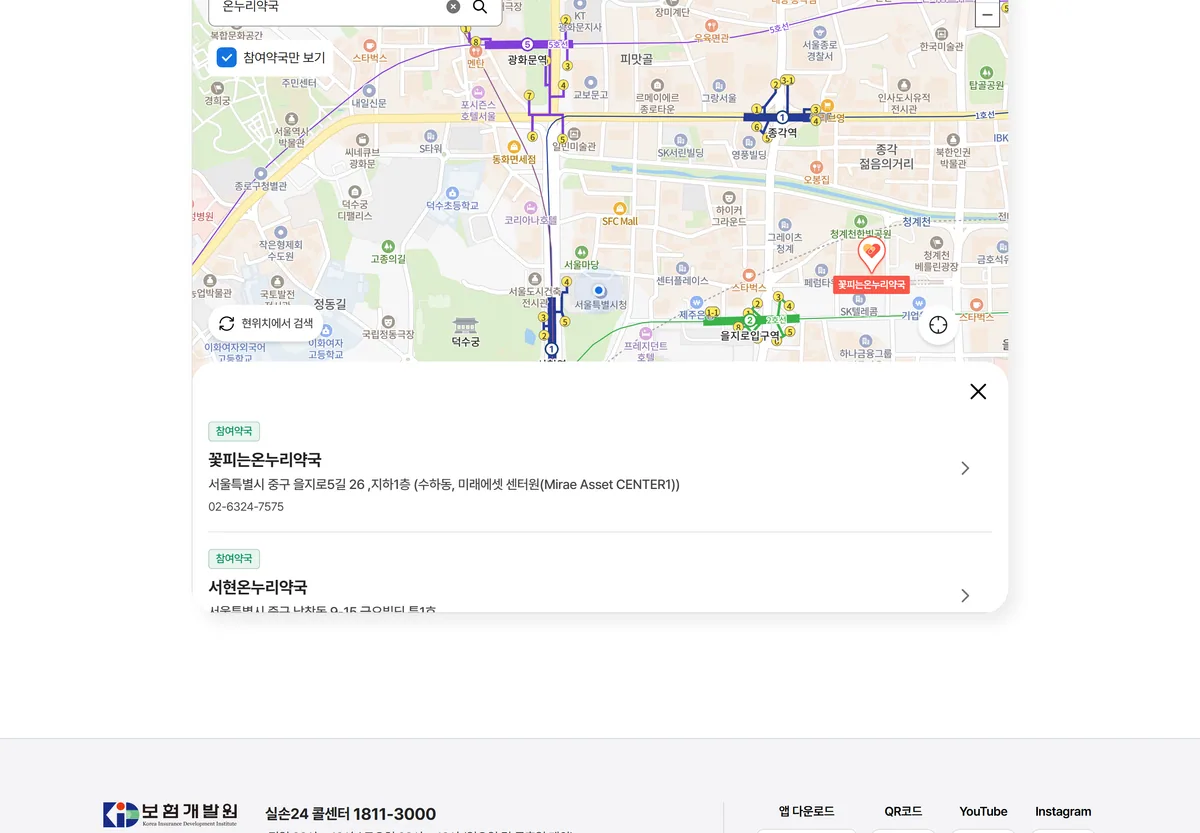Open details chevron for 꽃피는온누리약국

click(x=965, y=468)
